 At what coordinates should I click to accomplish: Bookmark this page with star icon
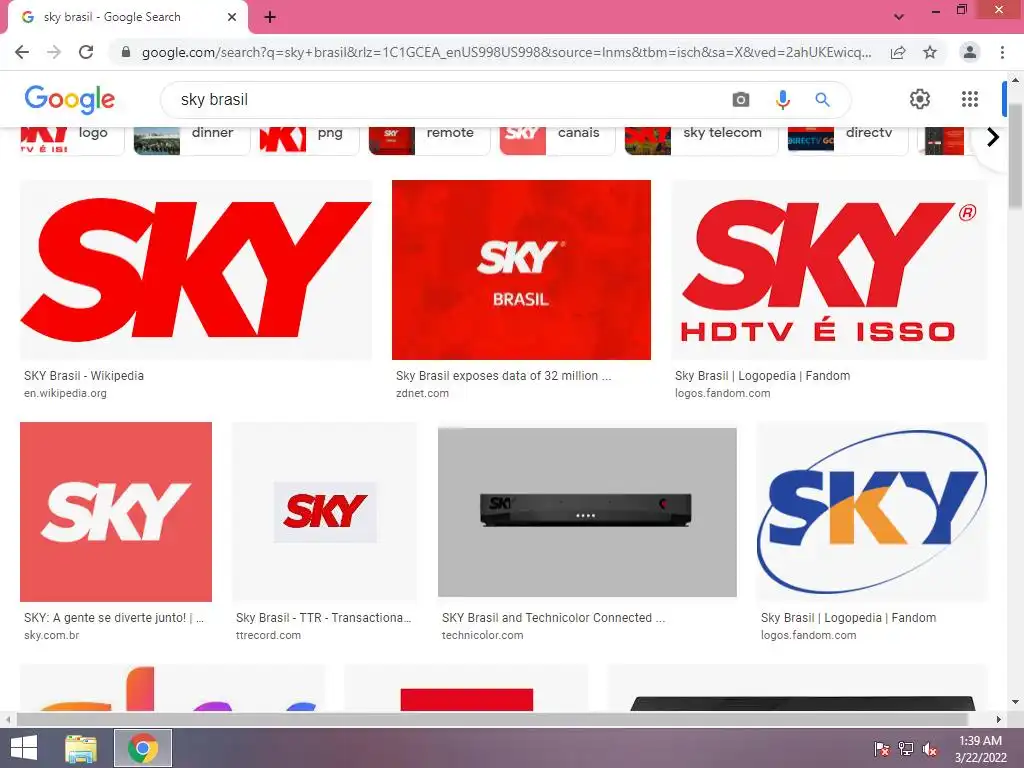pos(930,52)
